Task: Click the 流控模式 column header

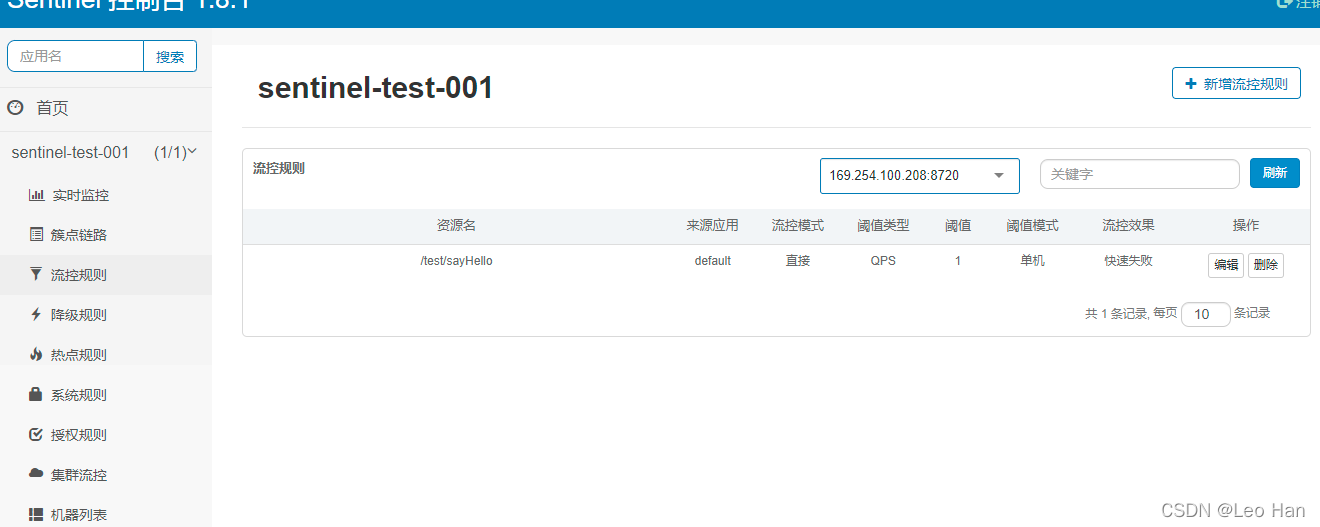Action: click(798, 226)
